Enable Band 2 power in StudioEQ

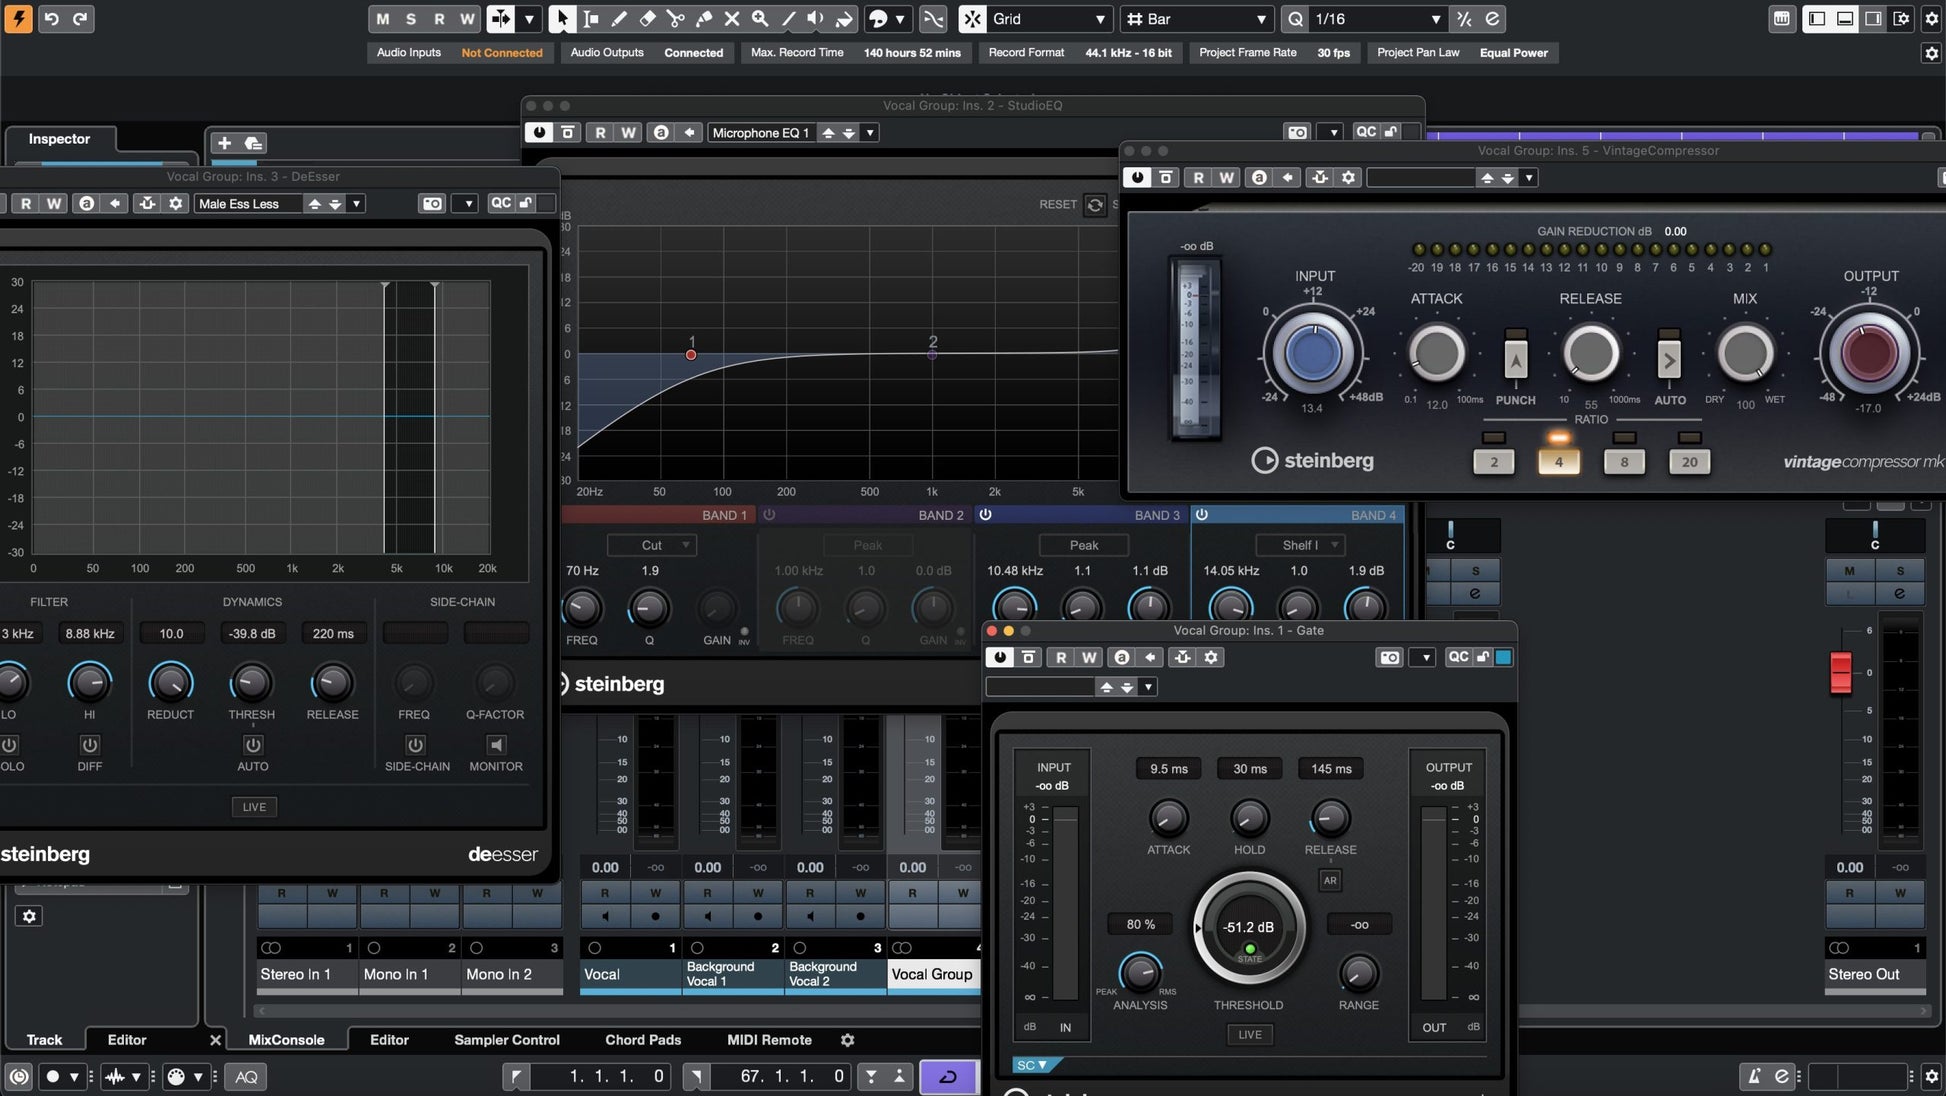(769, 515)
